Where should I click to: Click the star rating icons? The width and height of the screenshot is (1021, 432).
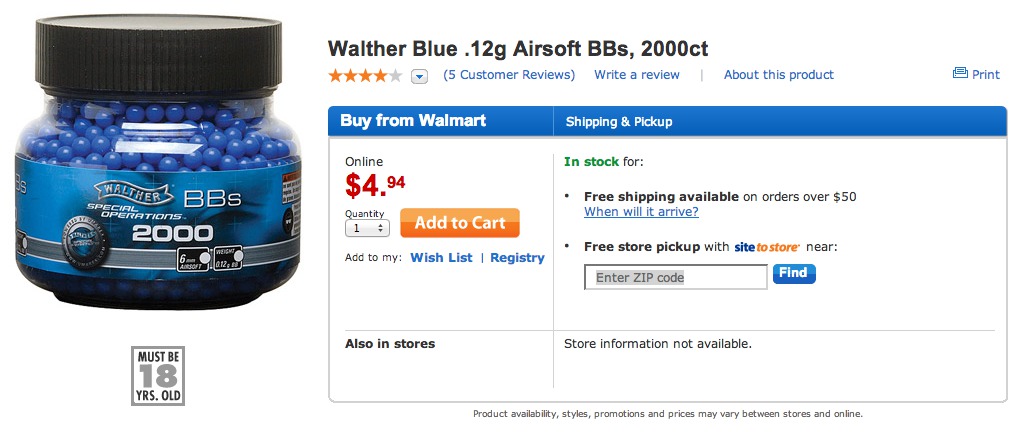pos(365,75)
